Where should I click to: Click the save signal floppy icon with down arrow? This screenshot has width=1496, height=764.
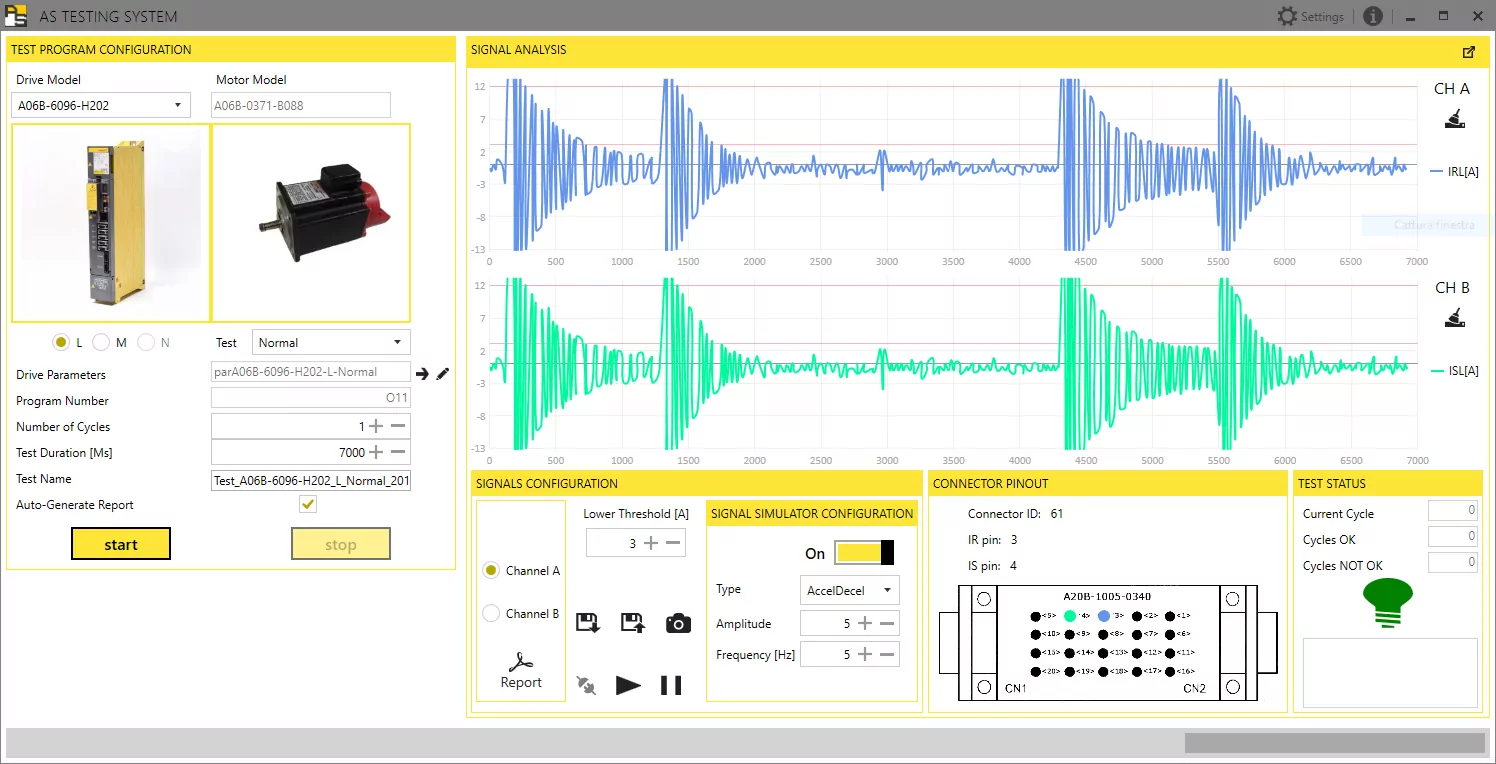[x=588, y=624]
